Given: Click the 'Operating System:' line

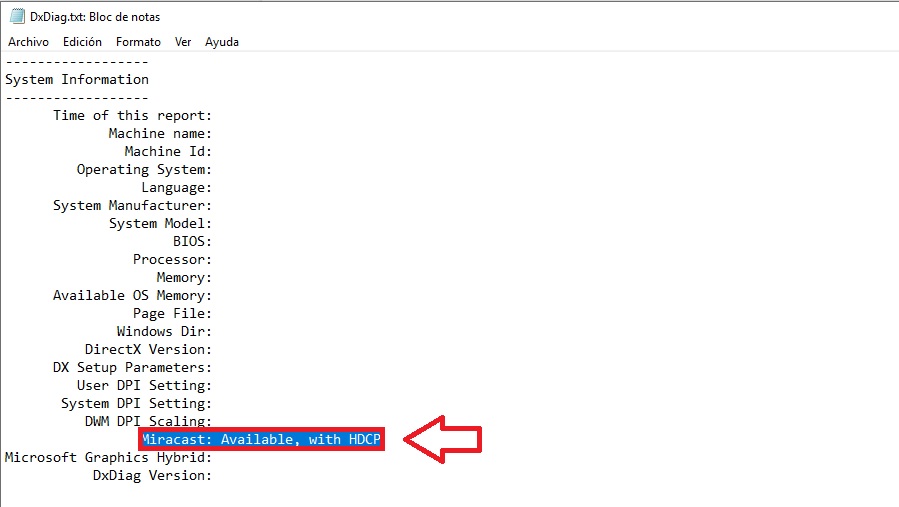Looking at the screenshot, I should [144, 169].
